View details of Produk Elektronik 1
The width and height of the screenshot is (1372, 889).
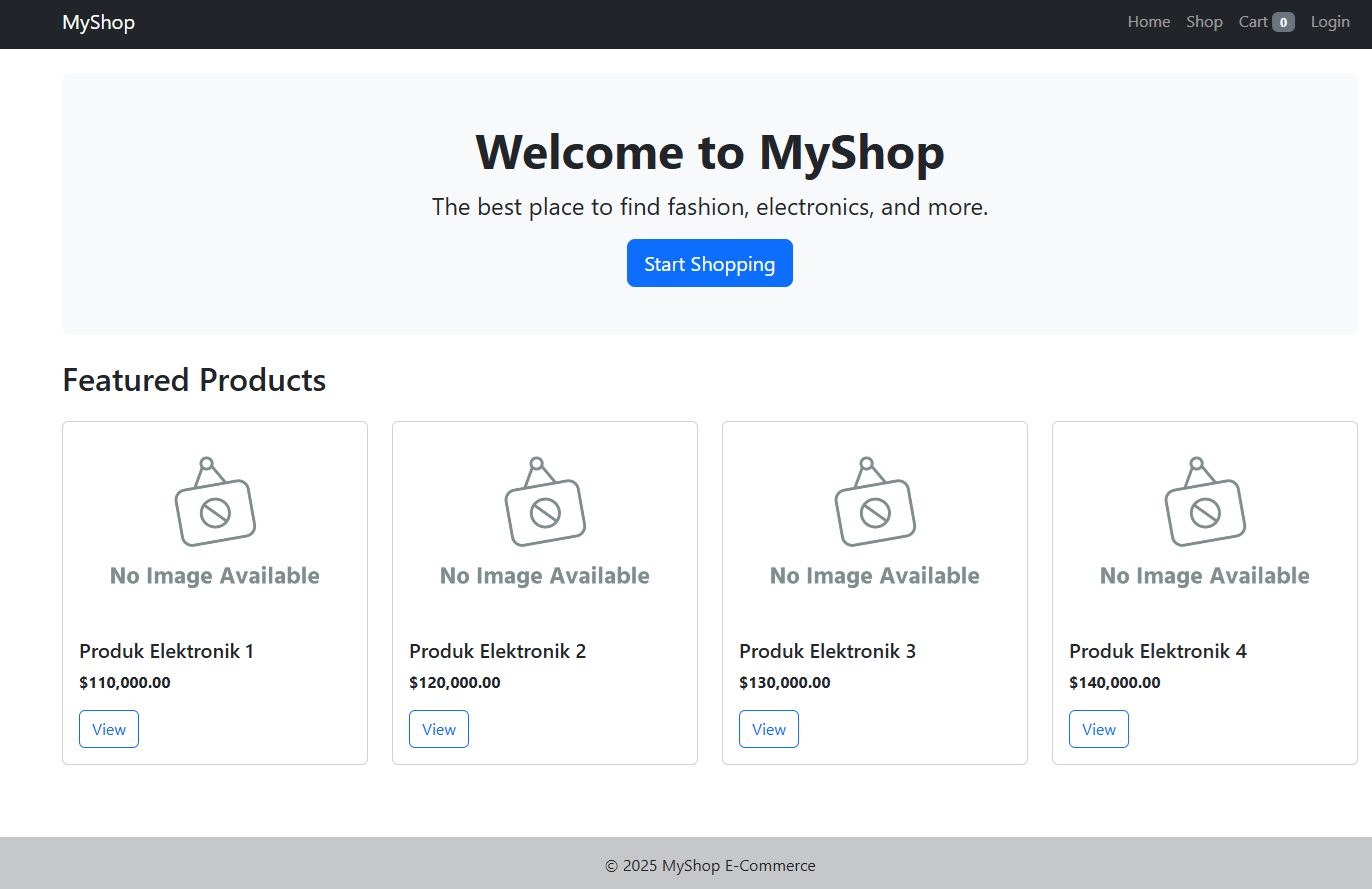108,729
